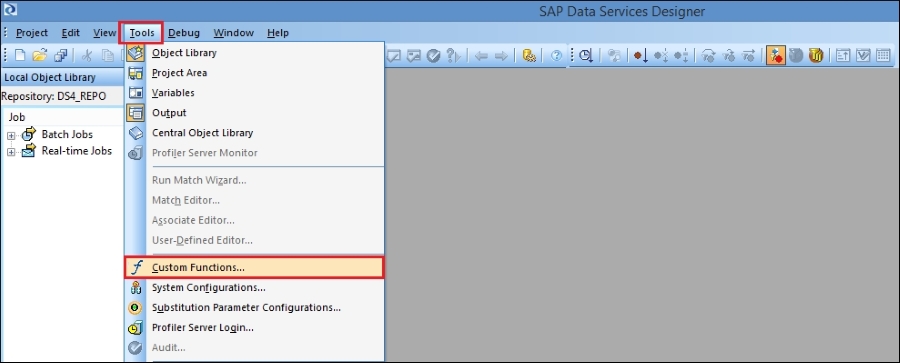Click the window with checkmark toolbar icon

pyautogui.click(x=863, y=55)
